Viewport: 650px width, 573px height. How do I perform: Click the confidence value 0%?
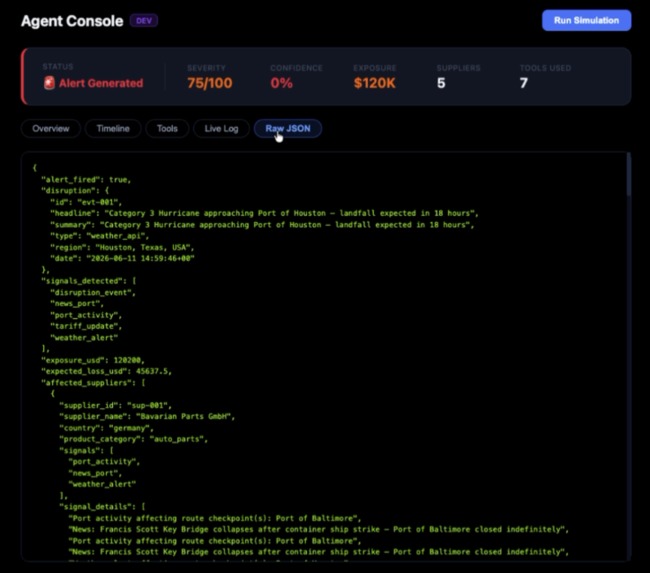point(281,83)
